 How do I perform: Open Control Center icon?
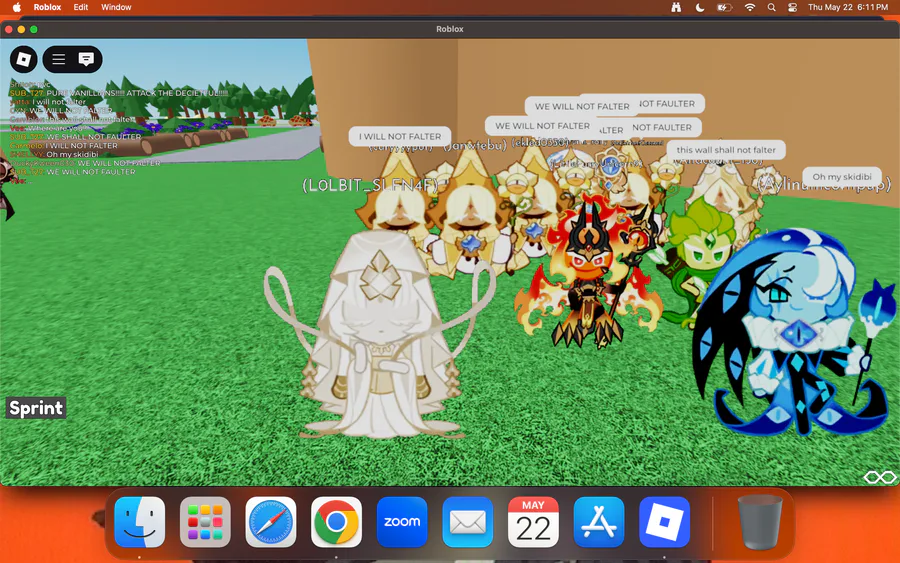(793, 7)
